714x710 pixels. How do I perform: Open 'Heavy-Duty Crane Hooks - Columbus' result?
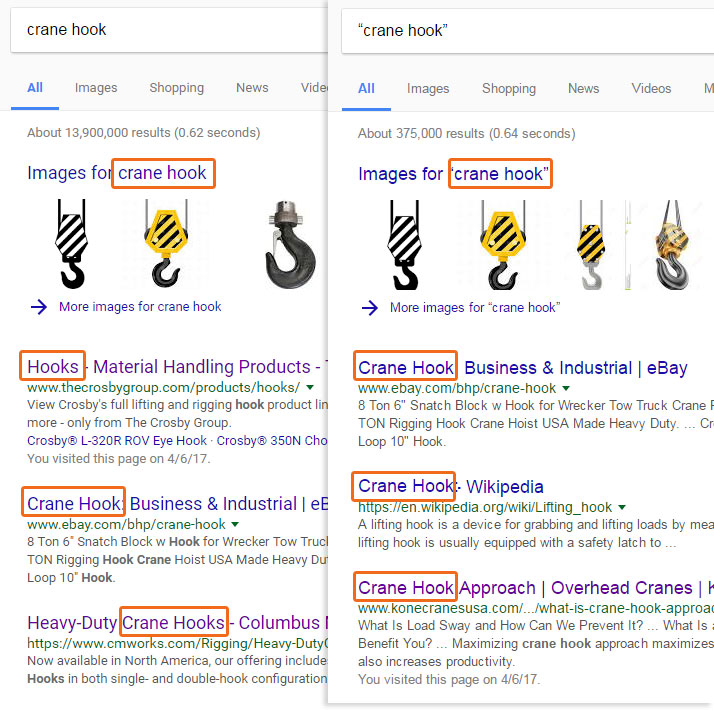tap(177, 623)
